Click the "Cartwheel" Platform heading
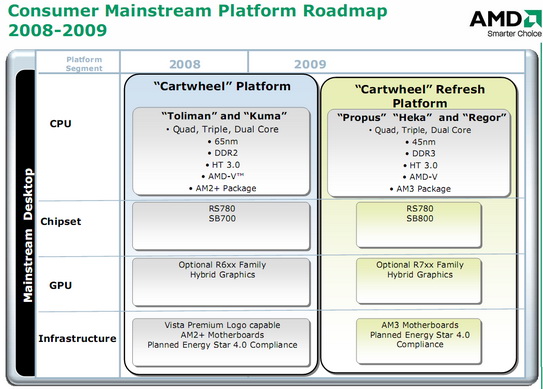 tap(222, 86)
